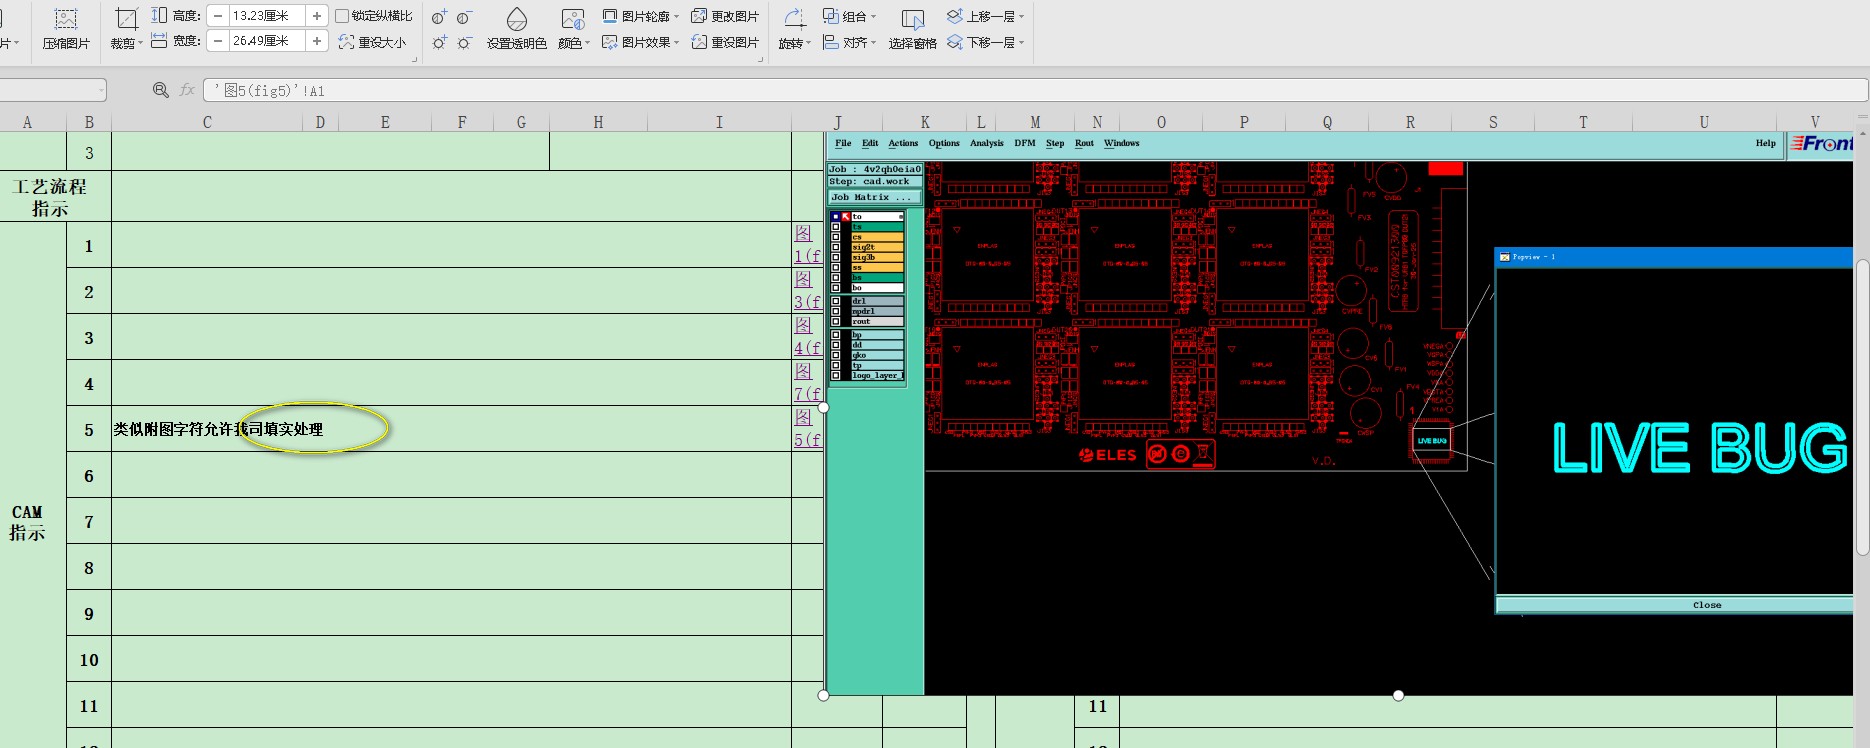
Task: Select column header C
Action: click(207, 122)
